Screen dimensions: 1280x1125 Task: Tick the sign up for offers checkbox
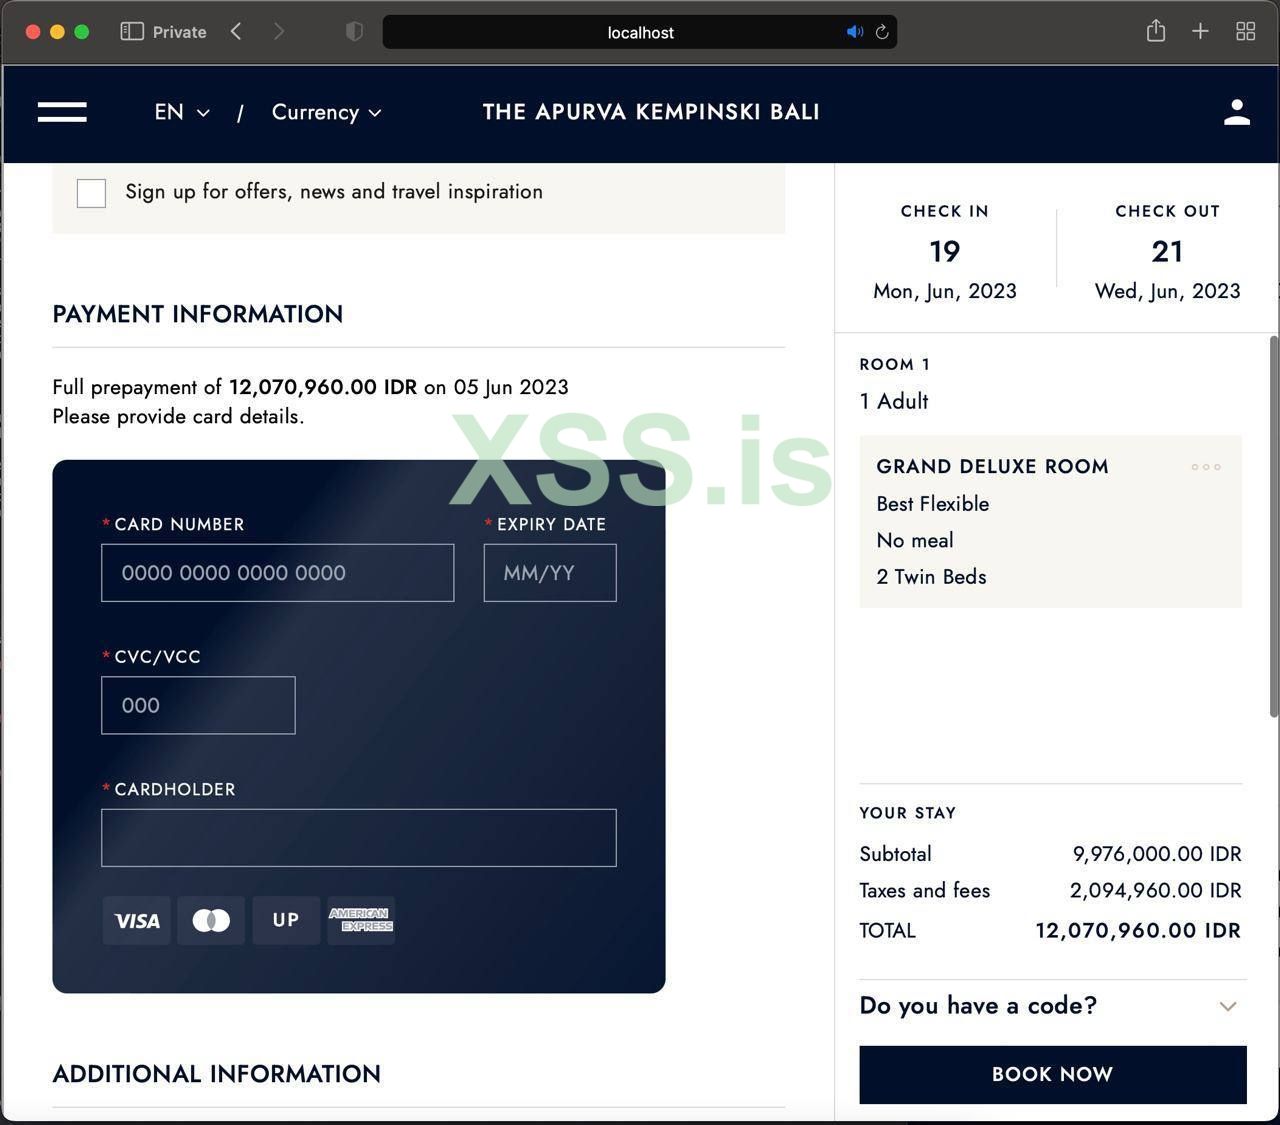coord(91,193)
